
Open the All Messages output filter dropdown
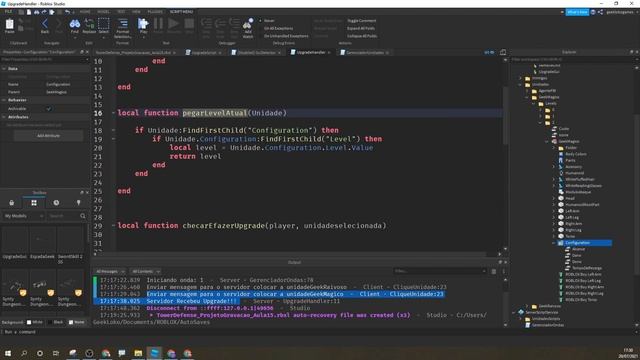point(110,271)
